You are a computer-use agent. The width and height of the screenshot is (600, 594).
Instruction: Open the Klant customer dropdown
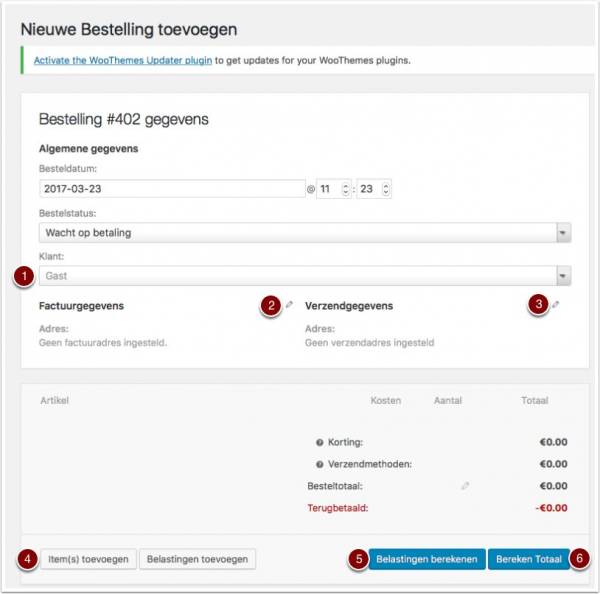pos(305,276)
